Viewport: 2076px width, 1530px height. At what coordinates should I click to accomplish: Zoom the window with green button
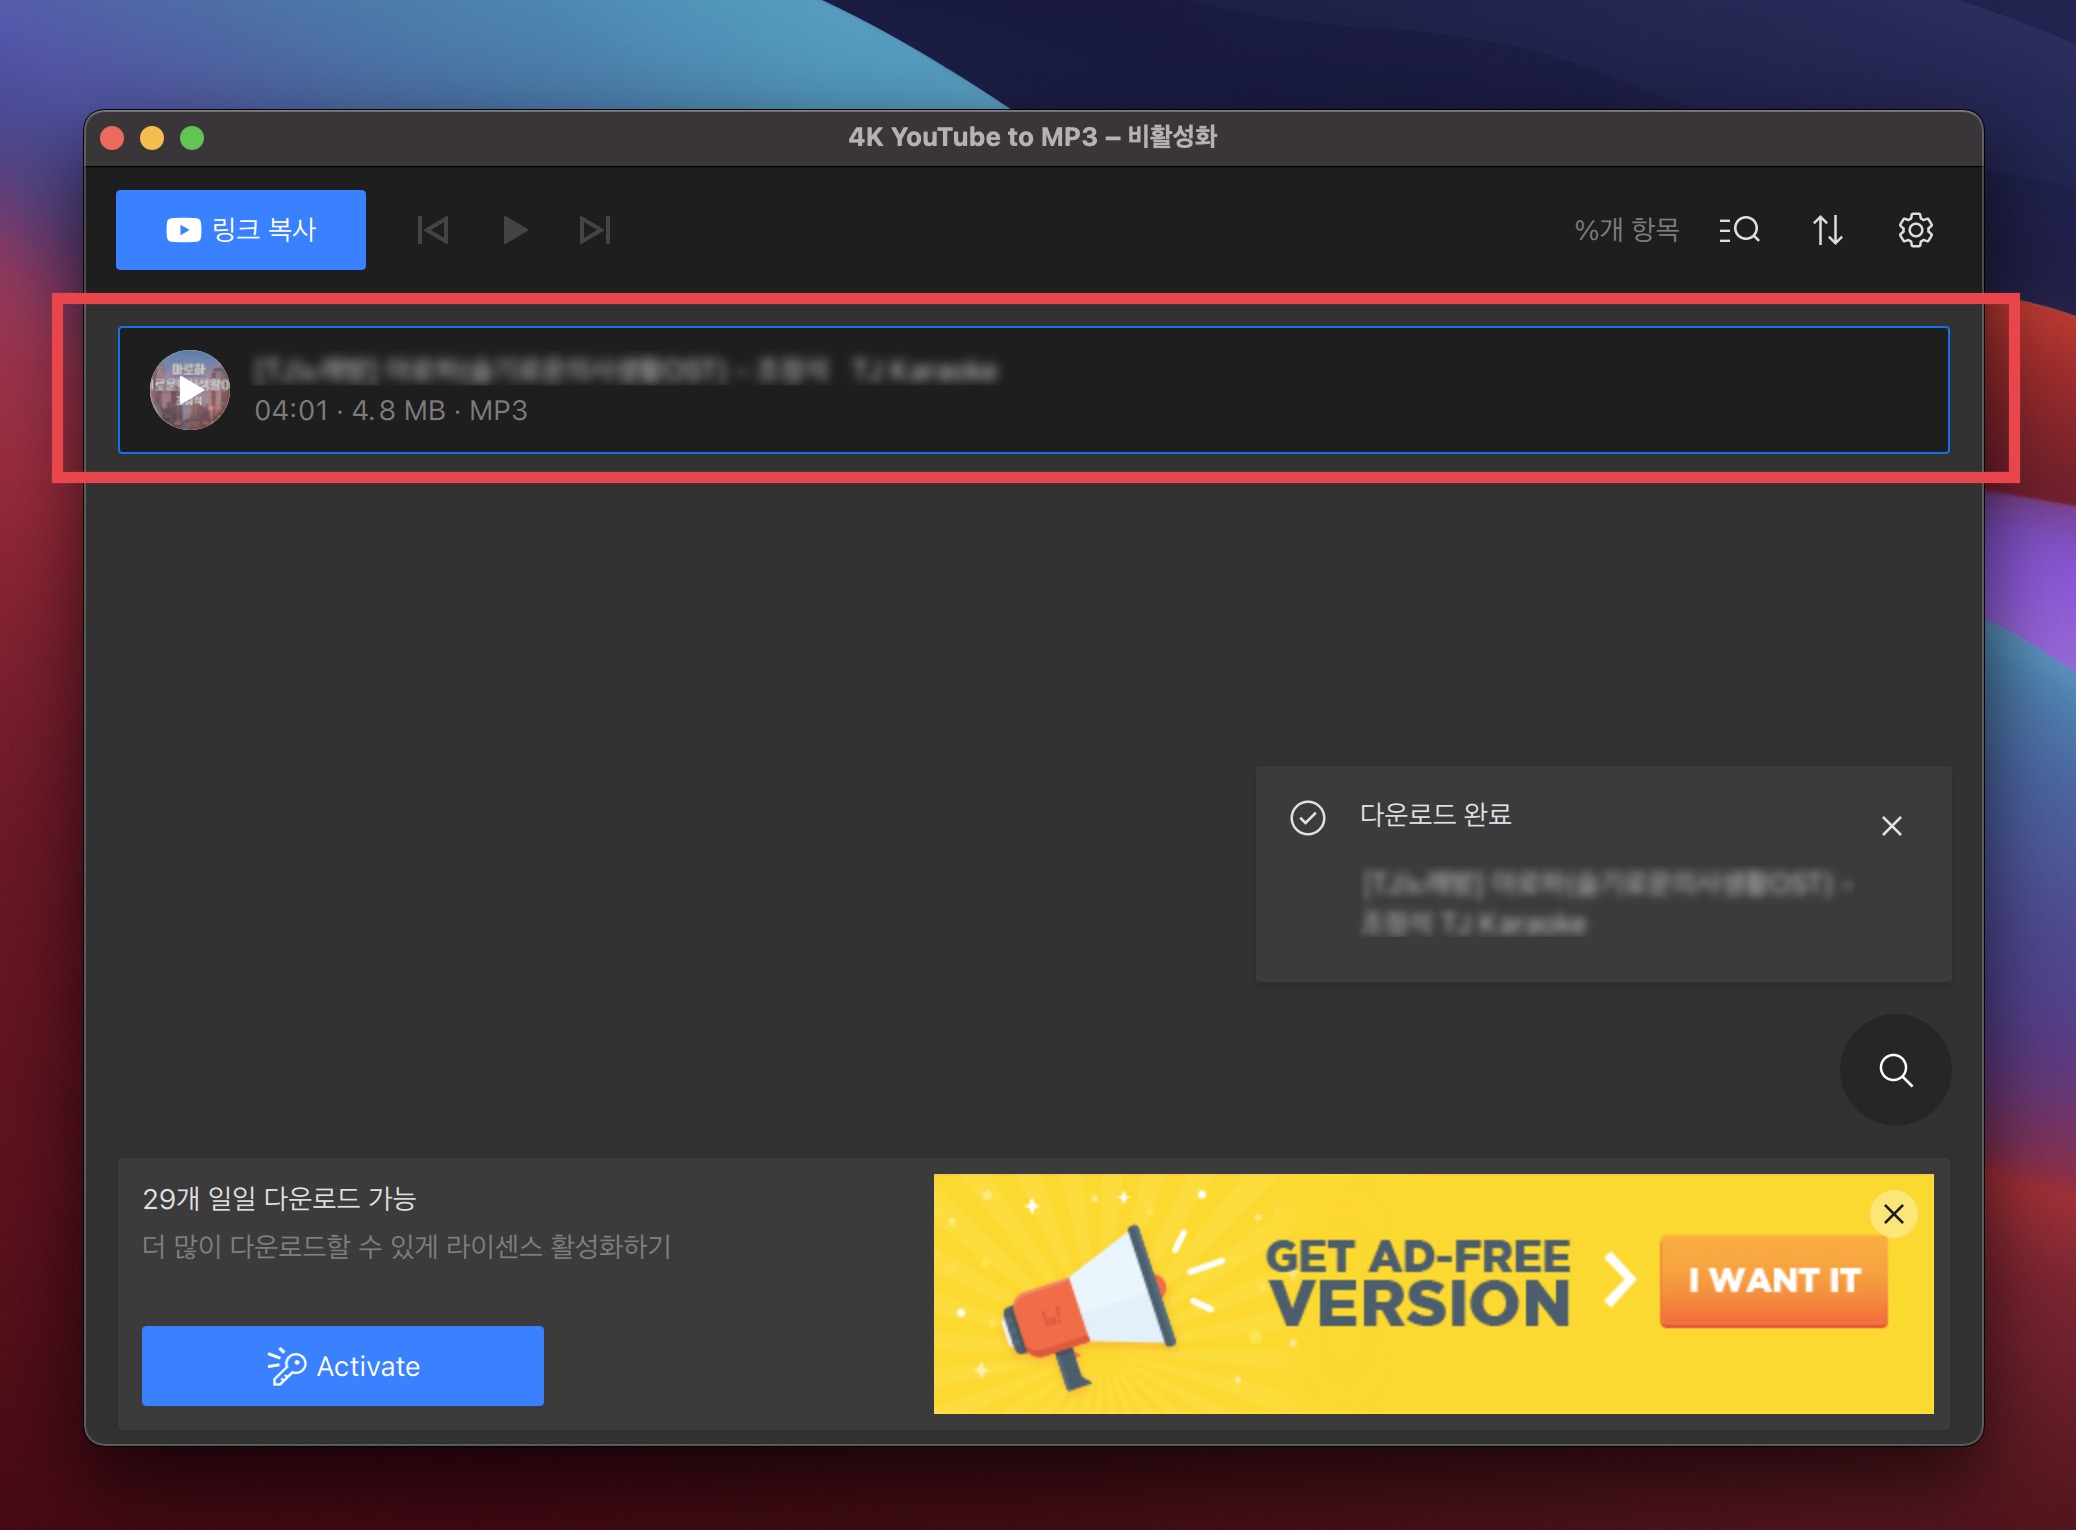coord(192,138)
